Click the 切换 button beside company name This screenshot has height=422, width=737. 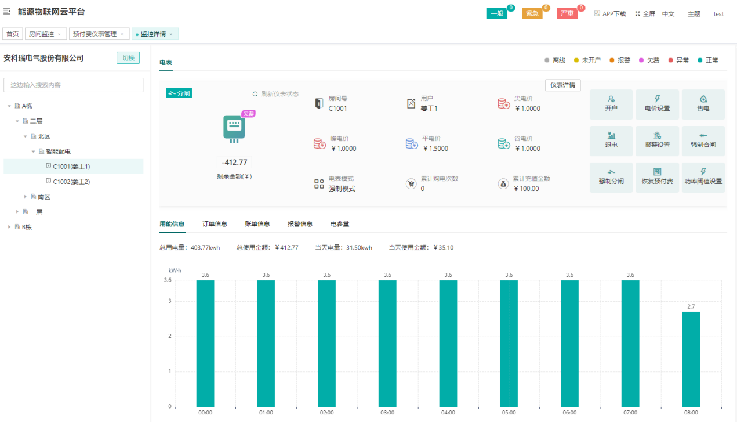[x=128, y=58]
